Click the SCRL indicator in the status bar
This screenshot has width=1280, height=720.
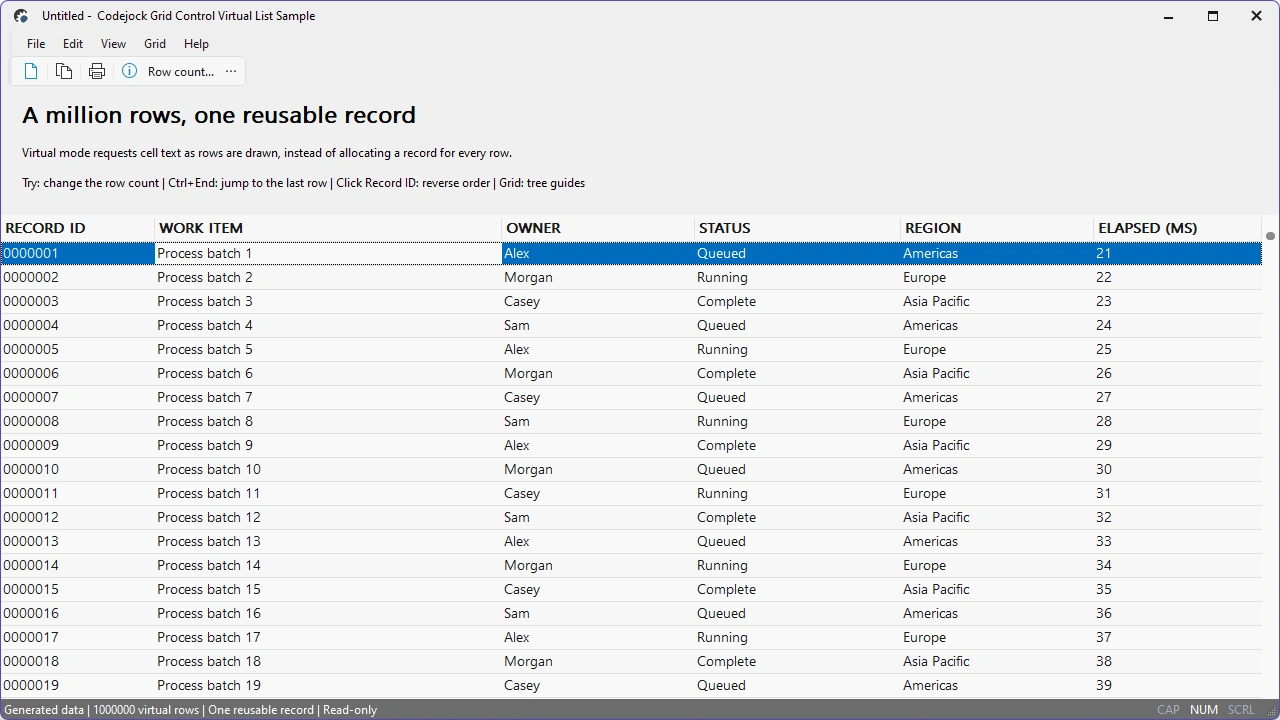pos(1241,710)
